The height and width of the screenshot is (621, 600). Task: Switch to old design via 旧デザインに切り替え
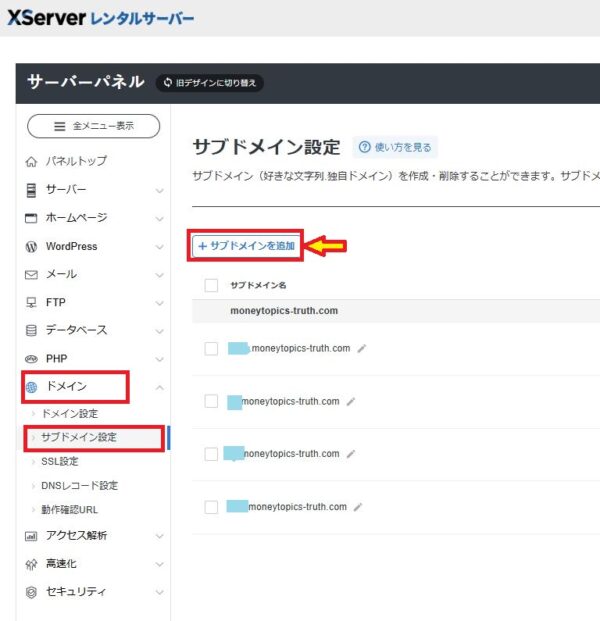(x=210, y=82)
